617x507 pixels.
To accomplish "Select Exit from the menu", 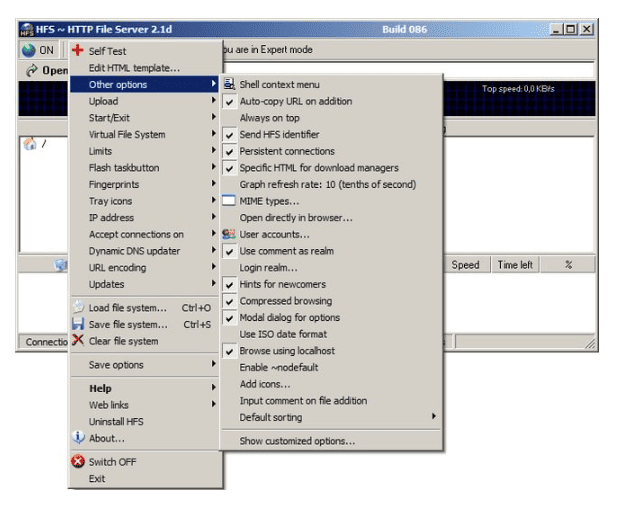I will tap(144, 478).
